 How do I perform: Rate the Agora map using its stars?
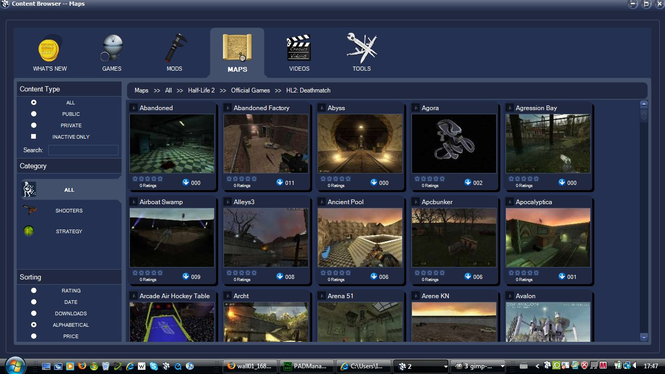[x=430, y=179]
